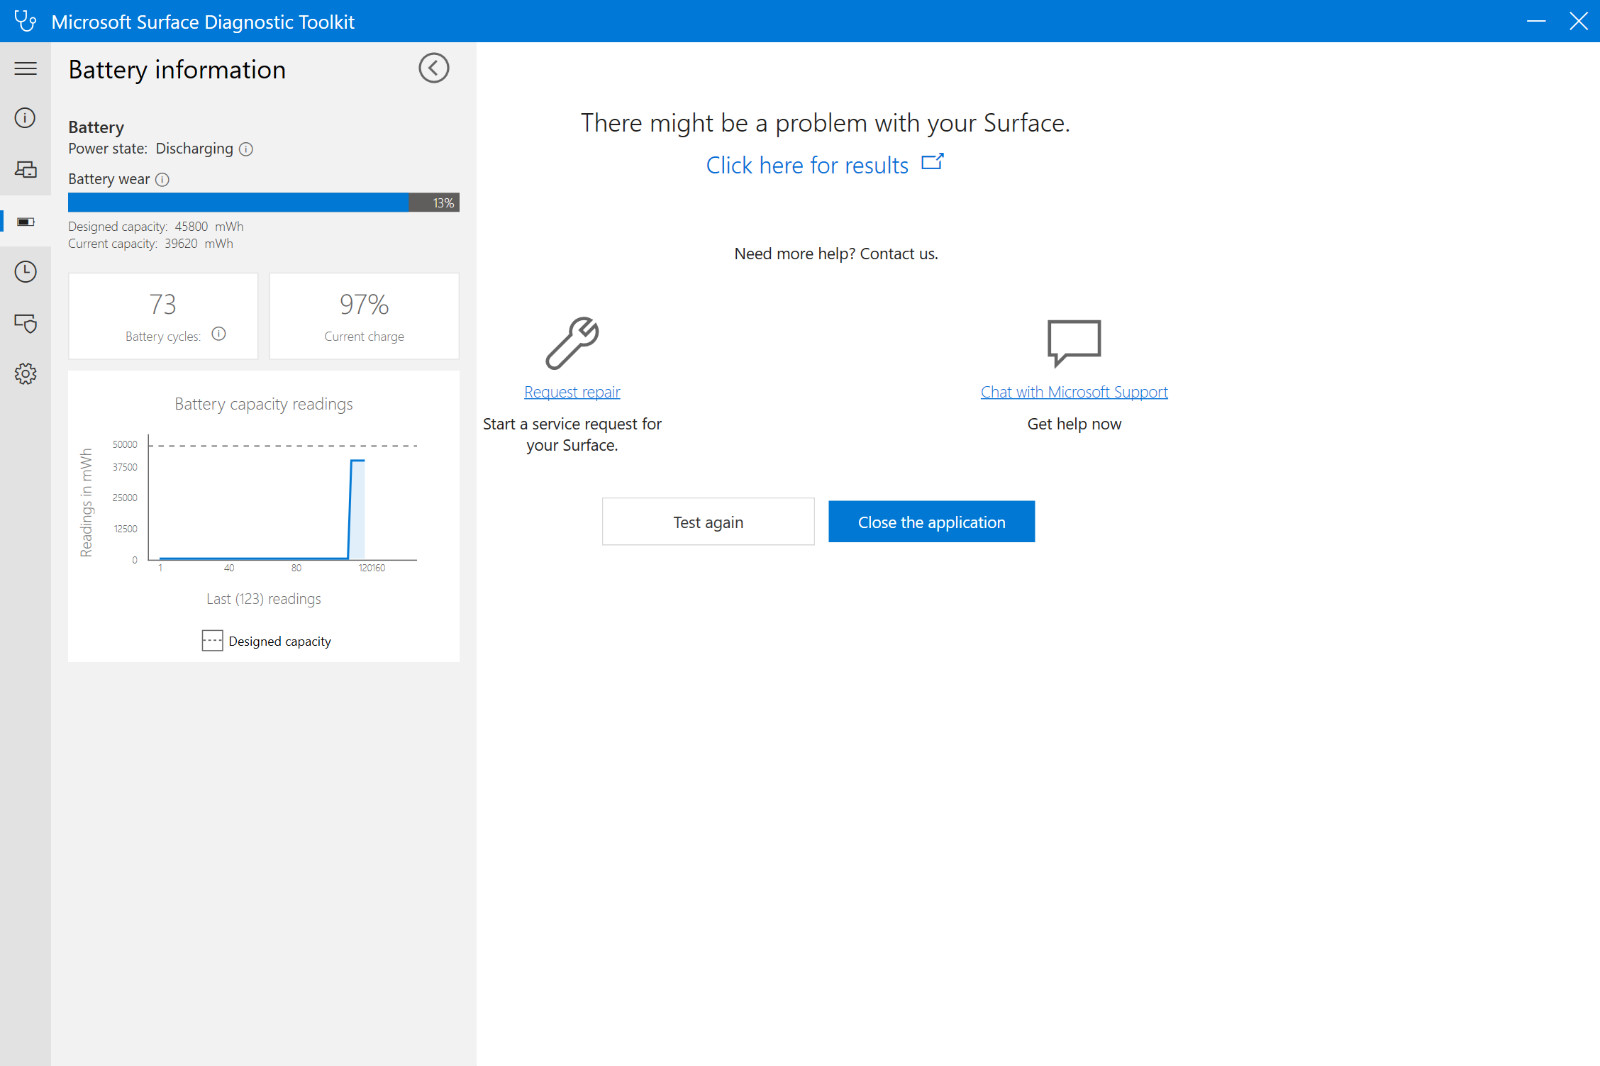Select the device diagnostics sidebar icon
1600x1066 pixels.
[25, 170]
